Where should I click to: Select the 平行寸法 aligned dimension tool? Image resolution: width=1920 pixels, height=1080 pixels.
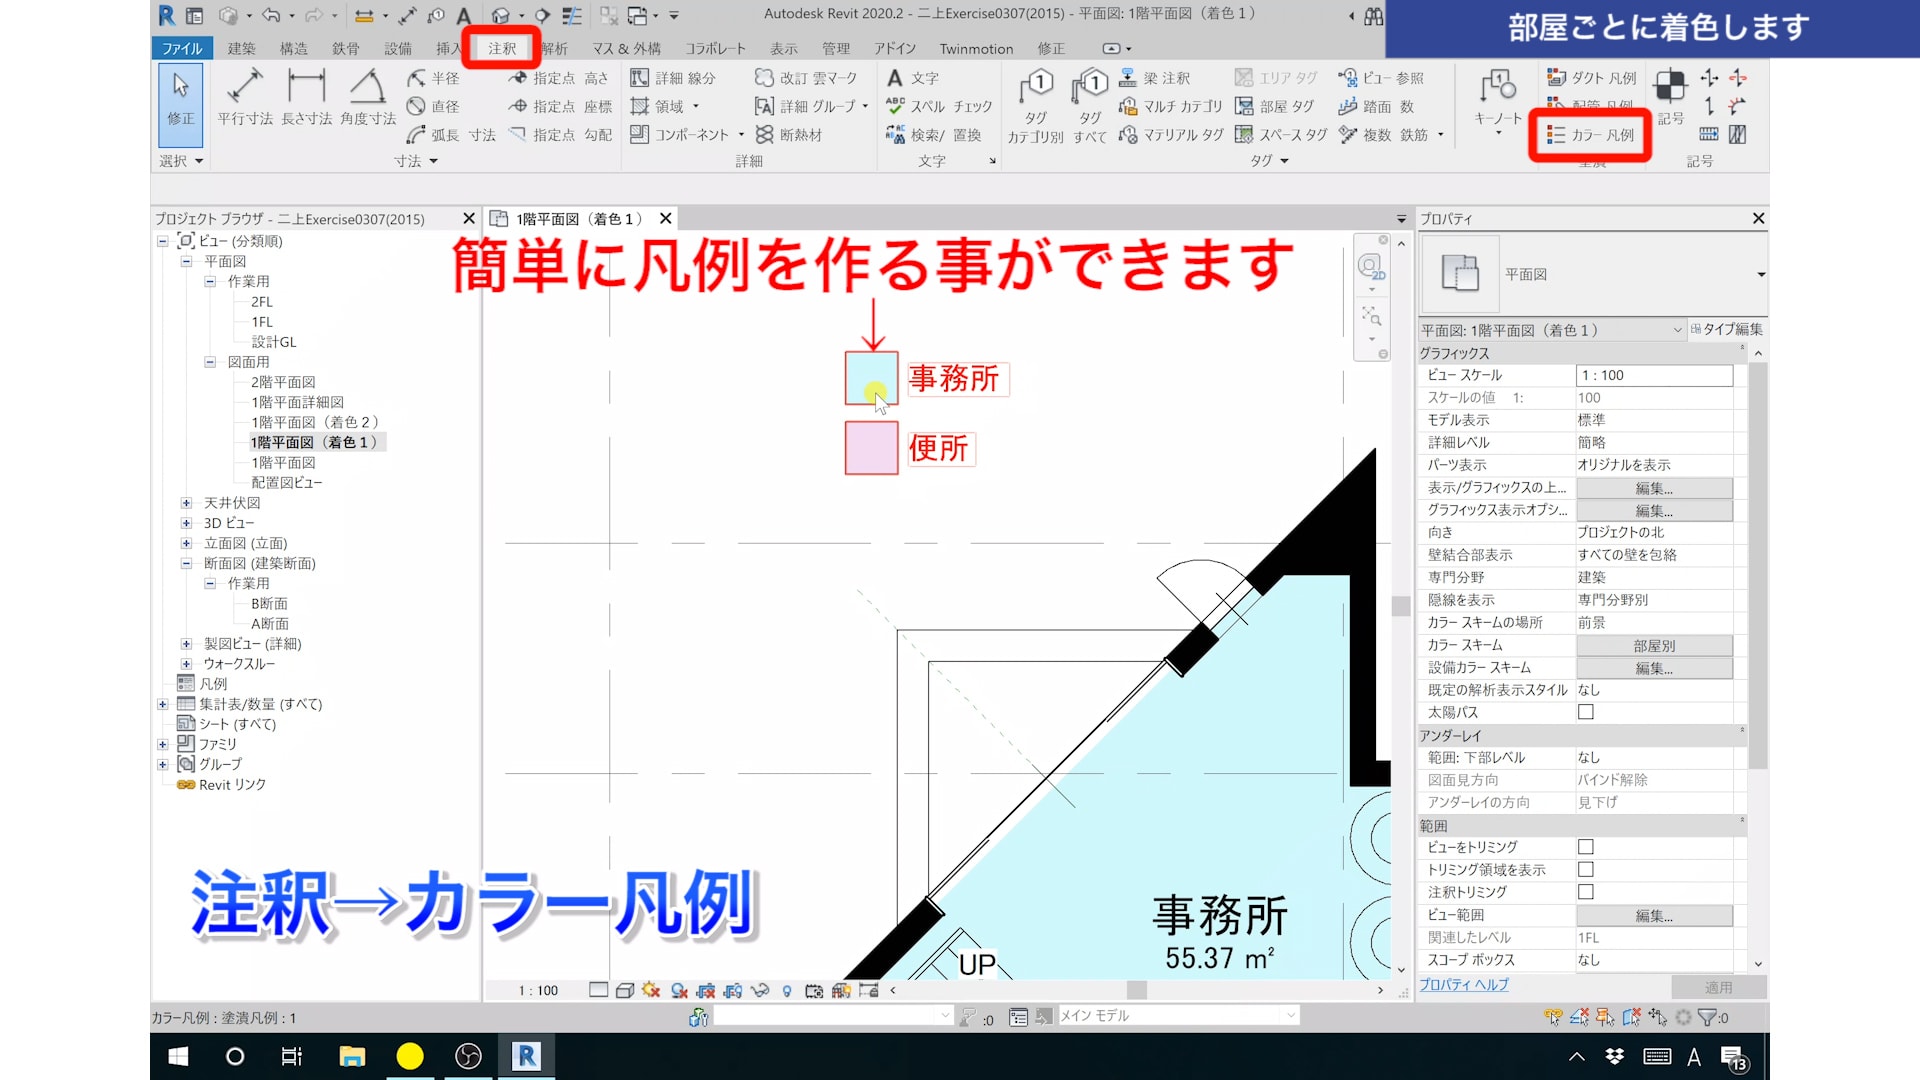245,97
